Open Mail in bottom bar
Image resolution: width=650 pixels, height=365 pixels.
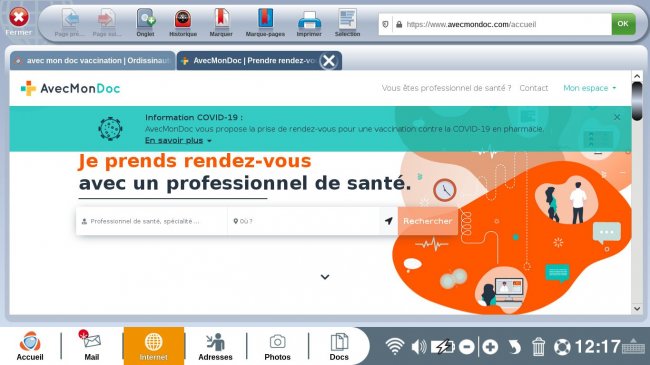(92, 346)
